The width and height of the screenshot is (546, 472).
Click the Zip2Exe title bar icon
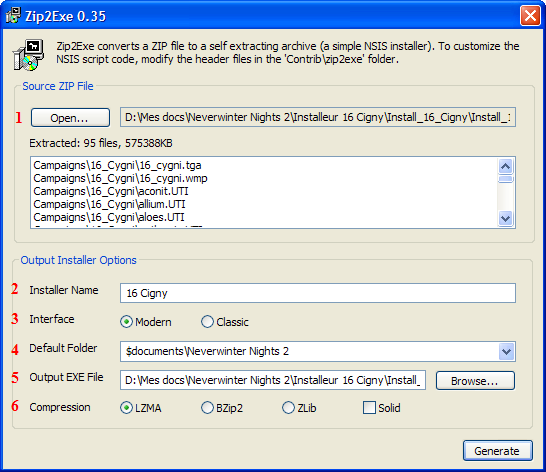pos(13,15)
